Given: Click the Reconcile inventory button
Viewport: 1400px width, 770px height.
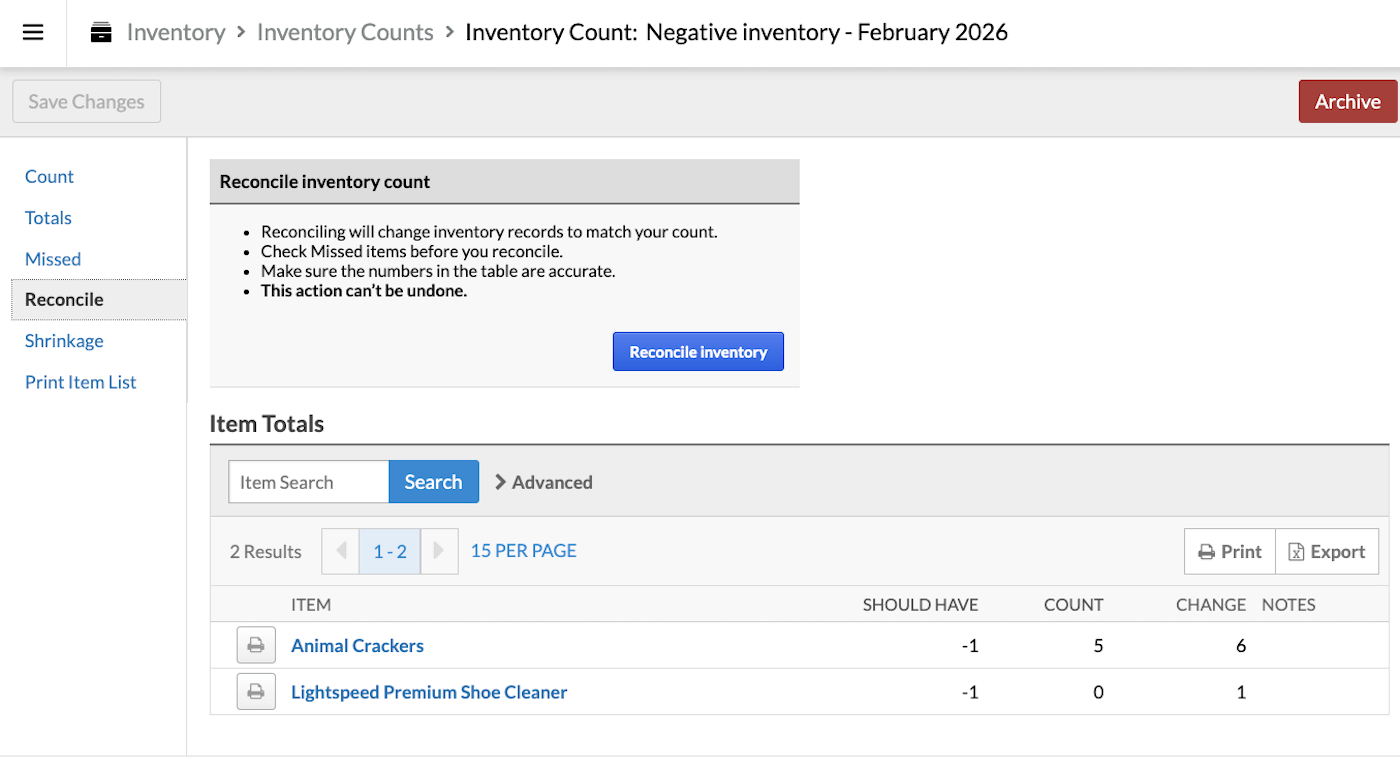Looking at the screenshot, I should (x=698, y=351).
